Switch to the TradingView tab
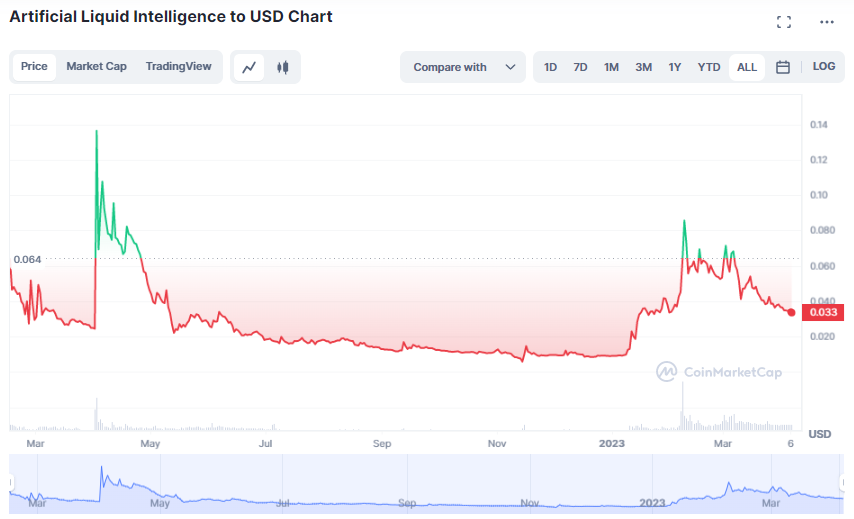Viewport: 854px width, 519px height. 178,67
